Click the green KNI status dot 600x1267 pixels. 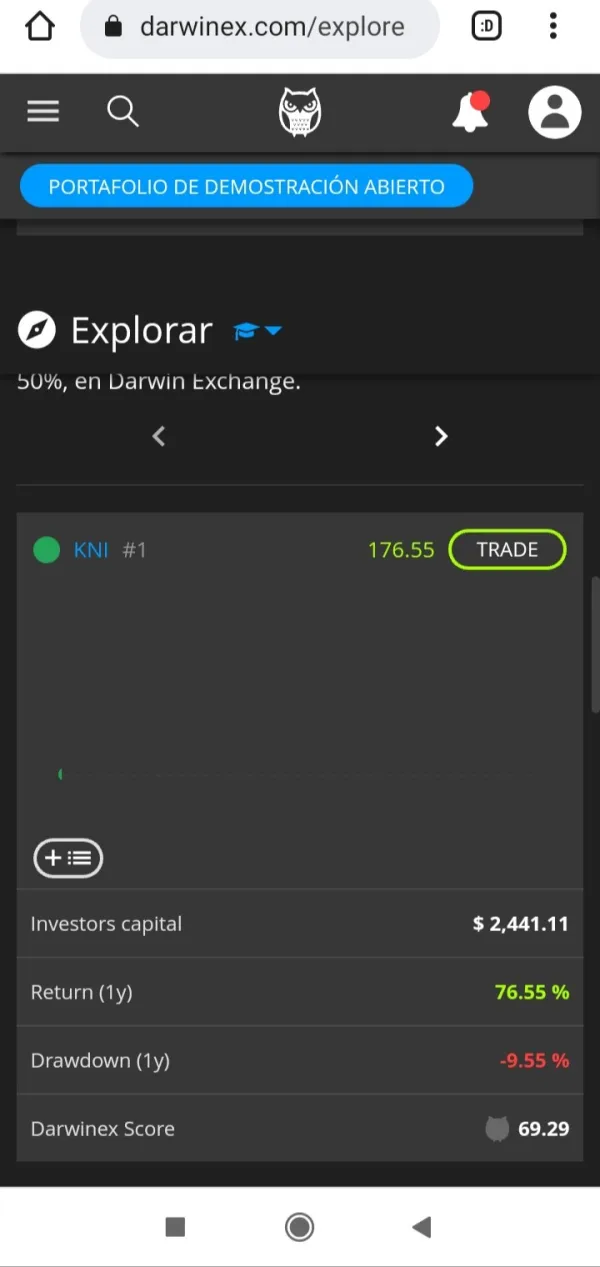pos(47,550)
